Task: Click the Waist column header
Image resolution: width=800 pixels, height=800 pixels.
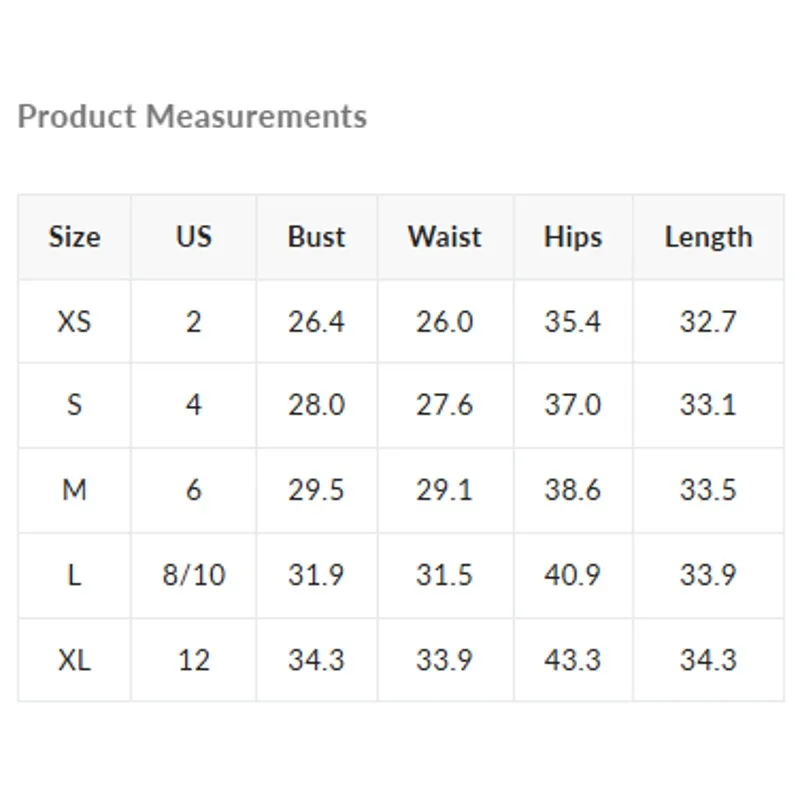Action: click(x=444, y=237)
